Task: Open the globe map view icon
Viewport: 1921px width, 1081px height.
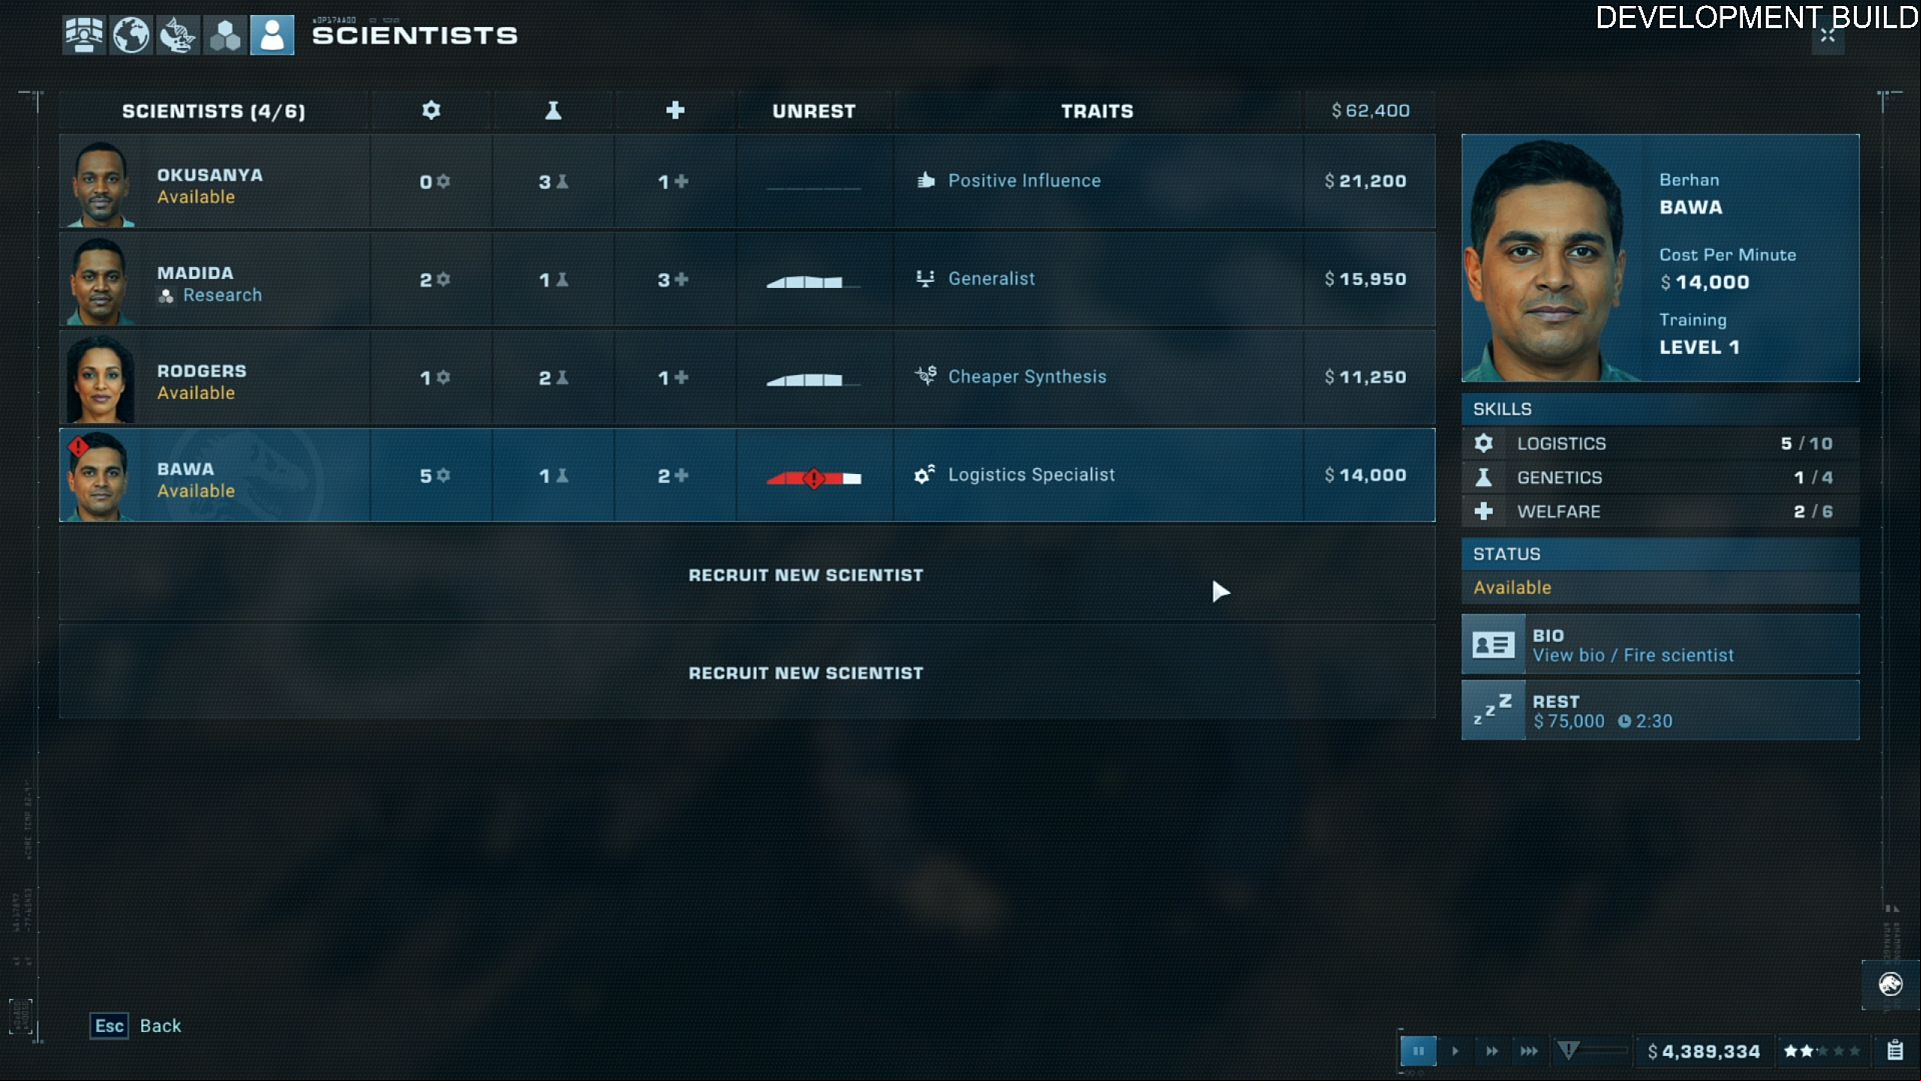Action: tap(131, 35)
